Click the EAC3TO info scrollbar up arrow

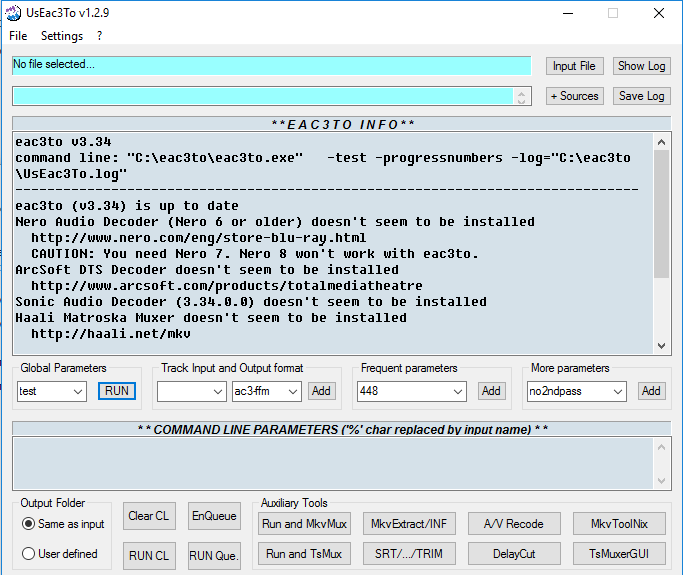[661, 142]
